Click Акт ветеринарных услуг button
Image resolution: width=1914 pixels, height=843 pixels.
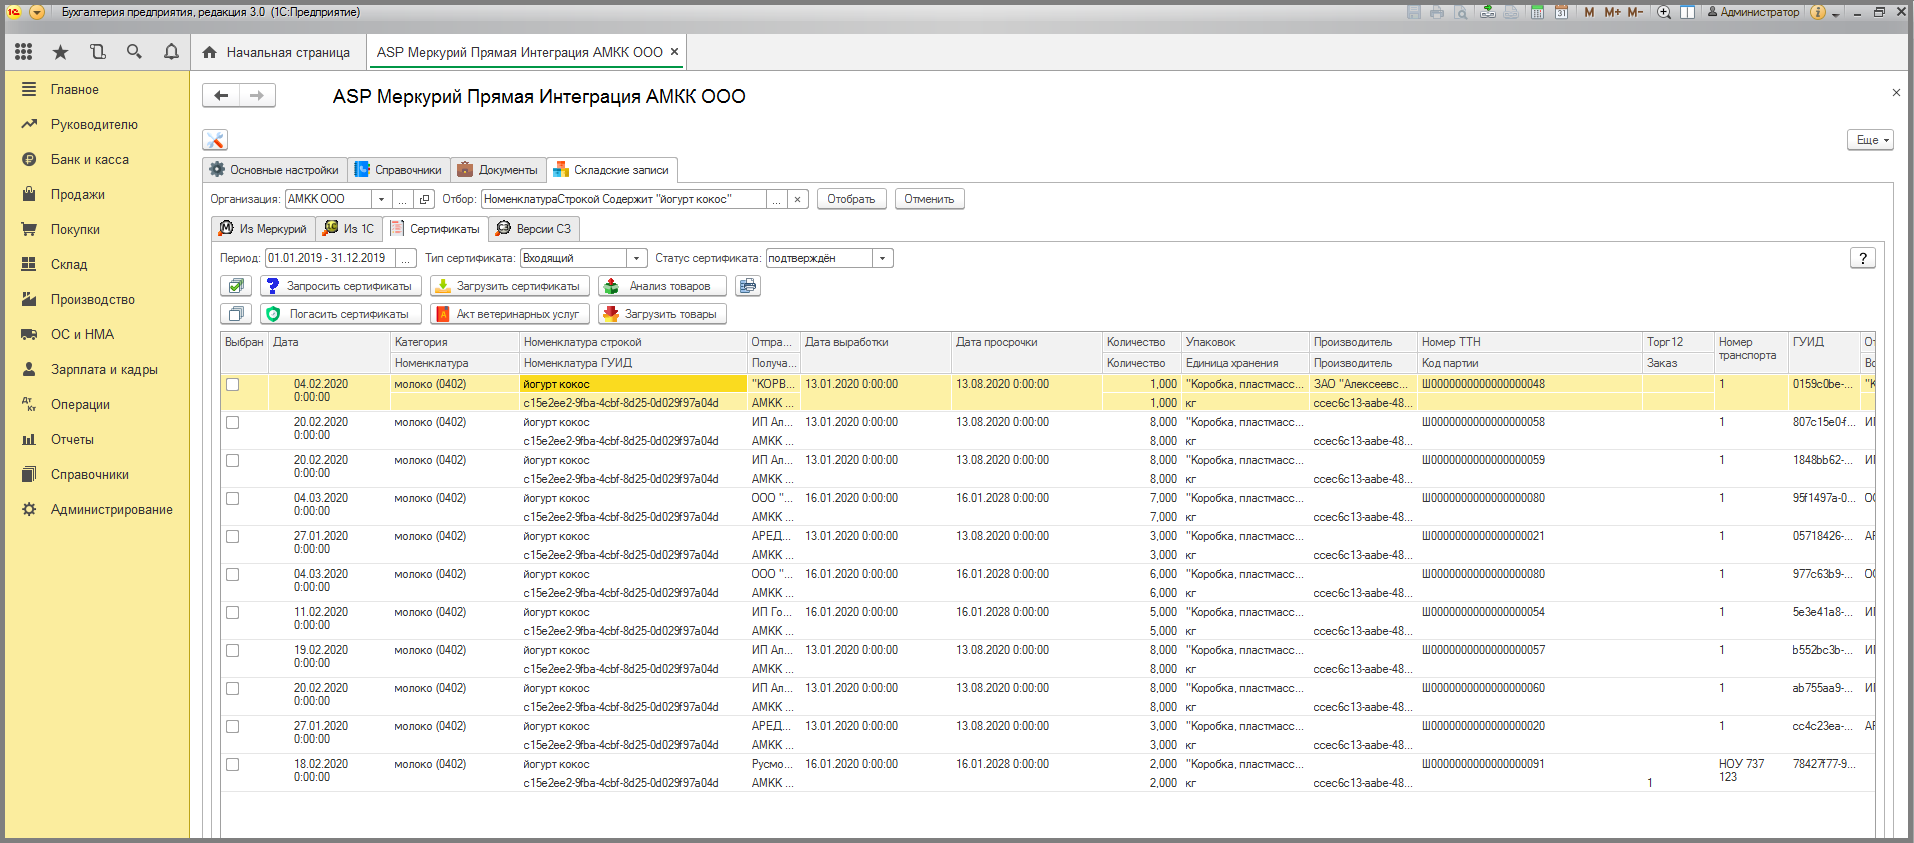[509, 314]
